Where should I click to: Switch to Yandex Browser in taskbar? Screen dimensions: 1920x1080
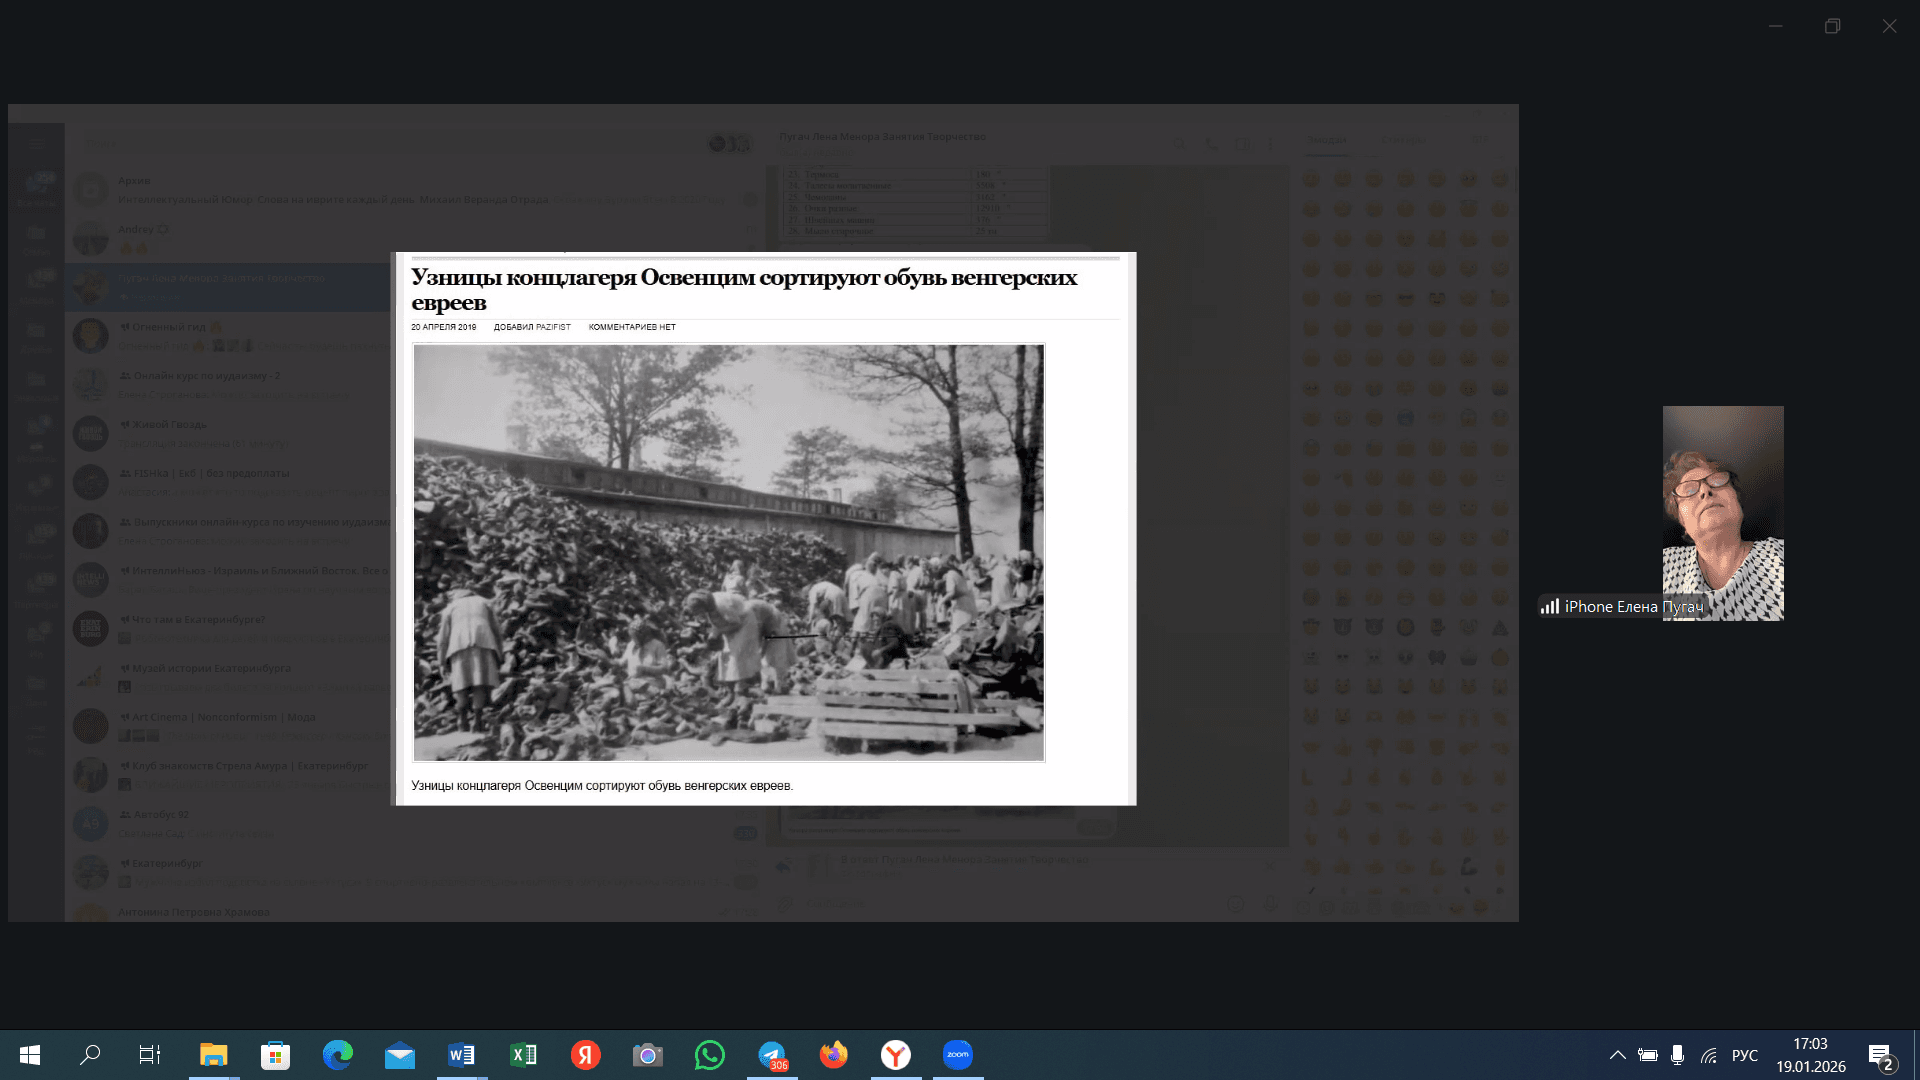tap(895, 1055)
